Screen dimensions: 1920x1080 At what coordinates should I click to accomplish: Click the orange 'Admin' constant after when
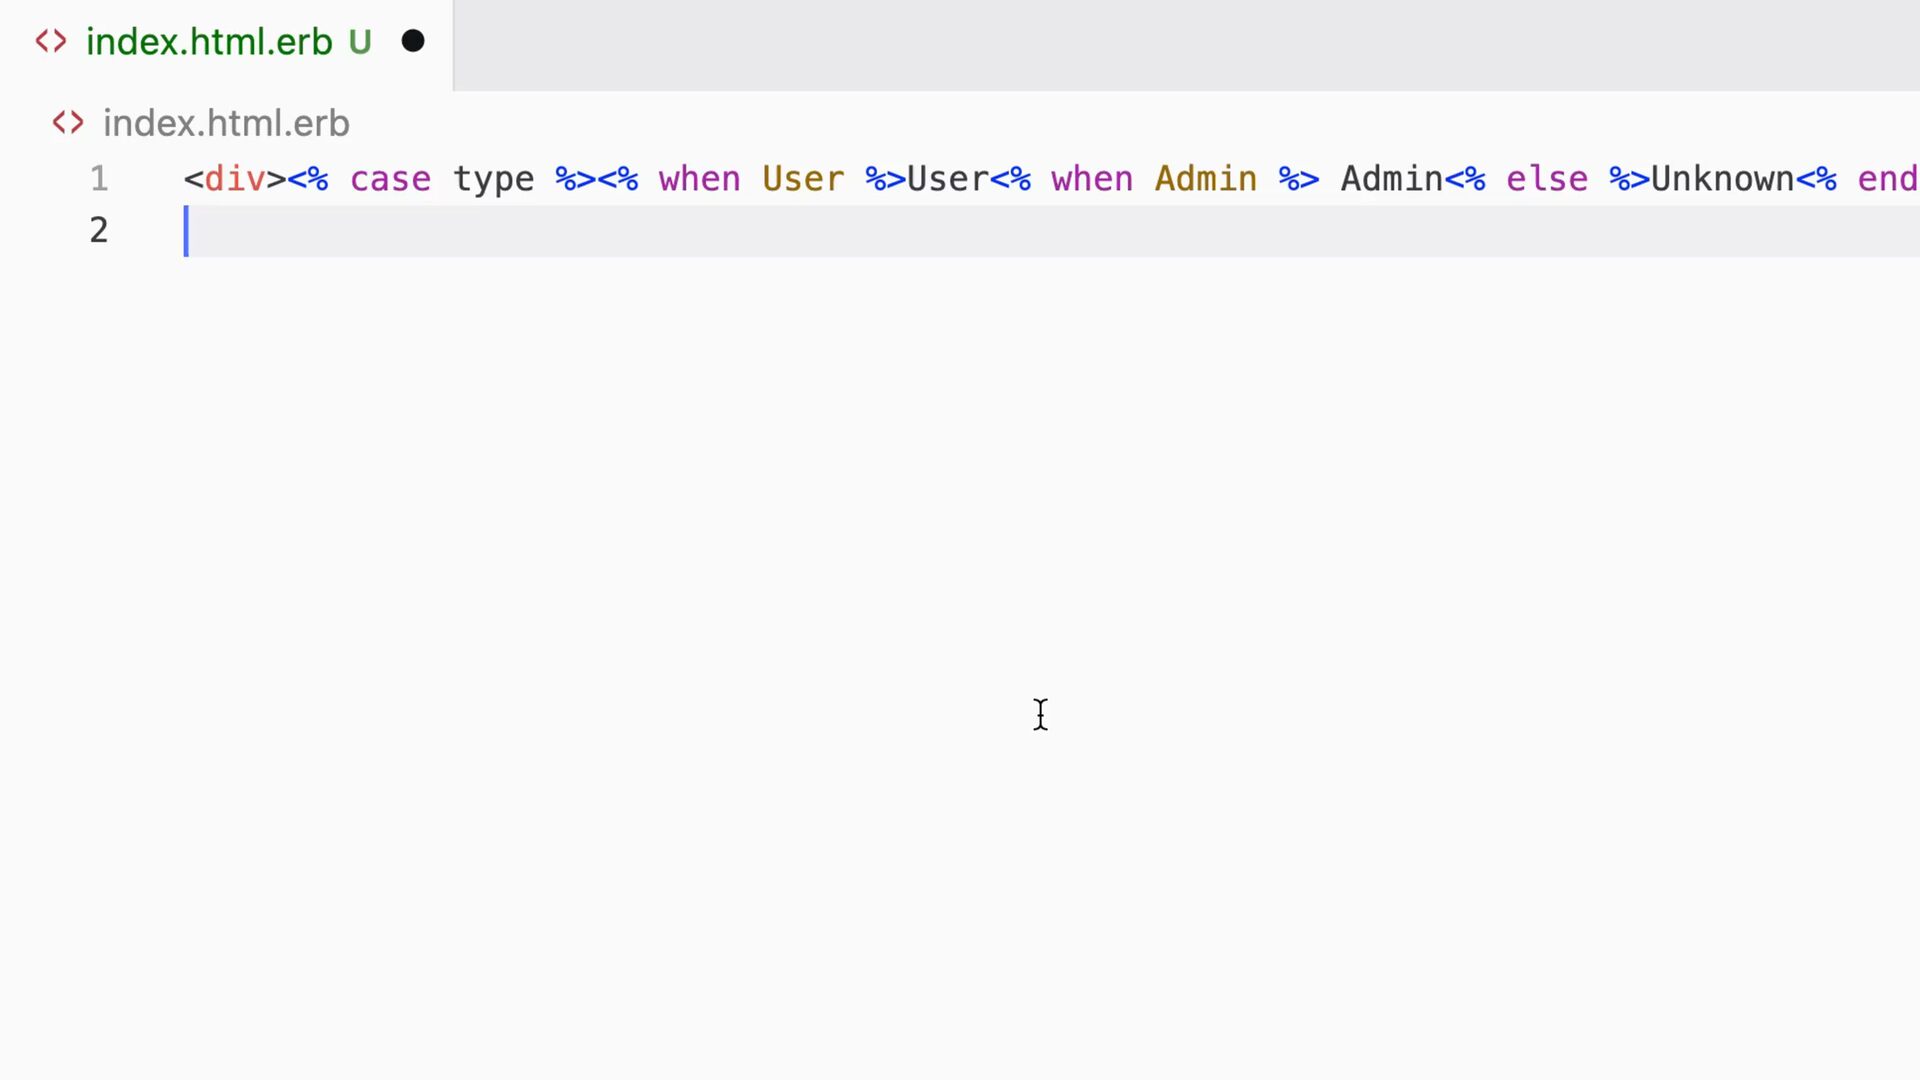pyautogui.click(x=1205, y=179)
